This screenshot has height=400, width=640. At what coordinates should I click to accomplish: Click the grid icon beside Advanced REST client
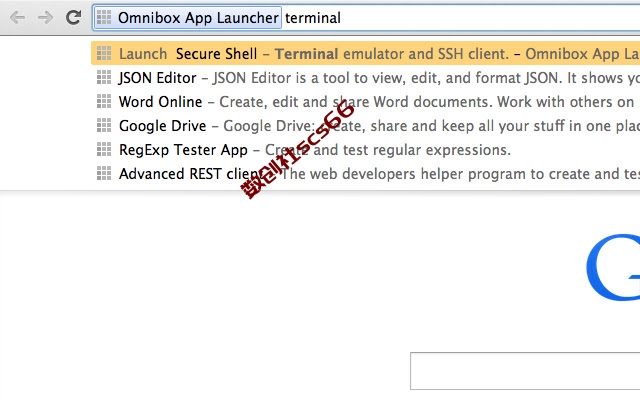coord(104,173)
